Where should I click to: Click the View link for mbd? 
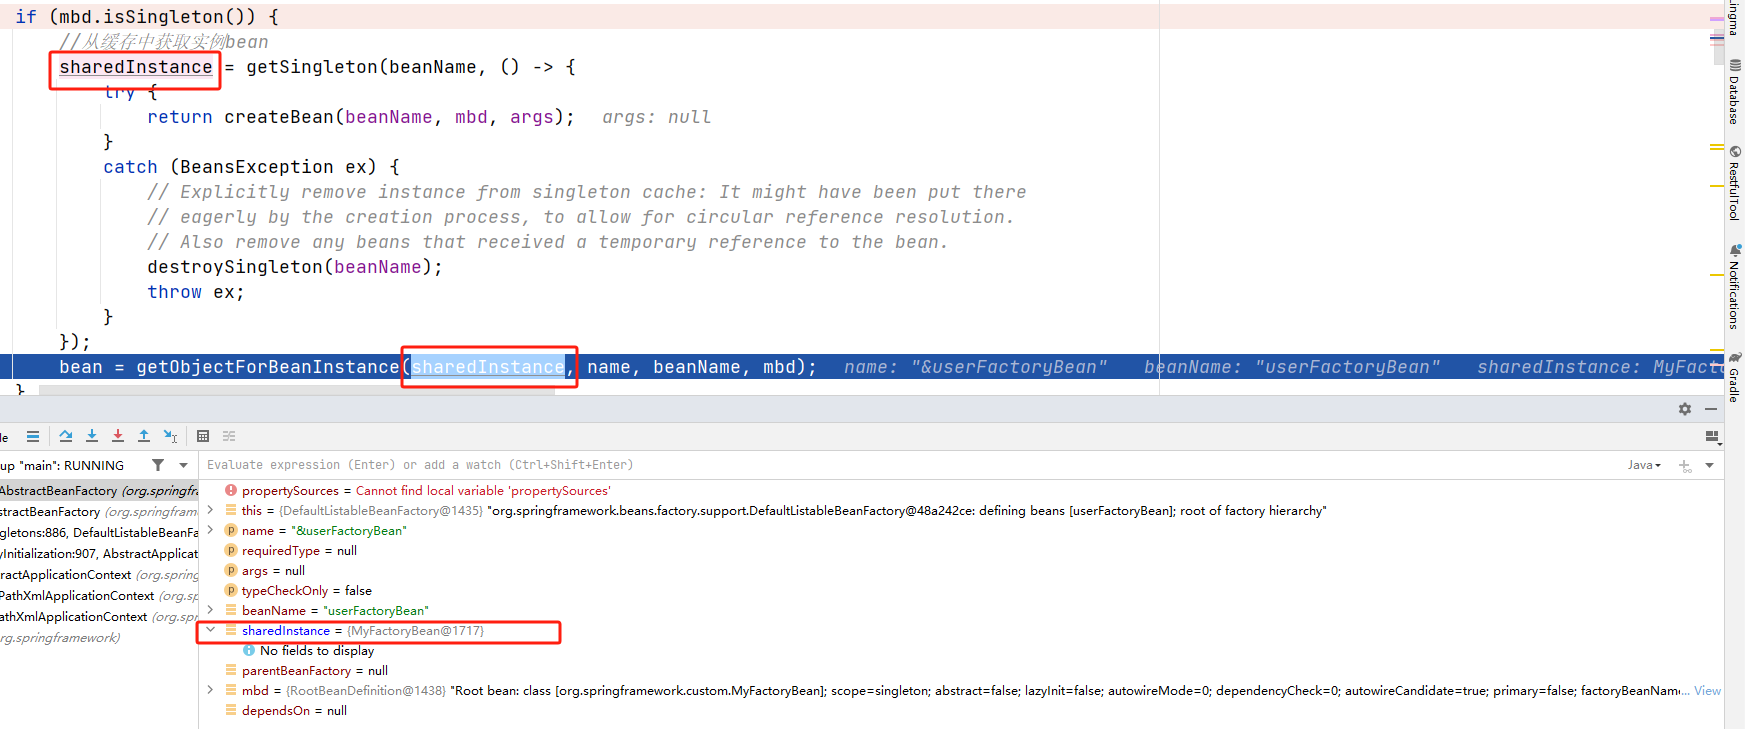click(x=1707, y=691)
